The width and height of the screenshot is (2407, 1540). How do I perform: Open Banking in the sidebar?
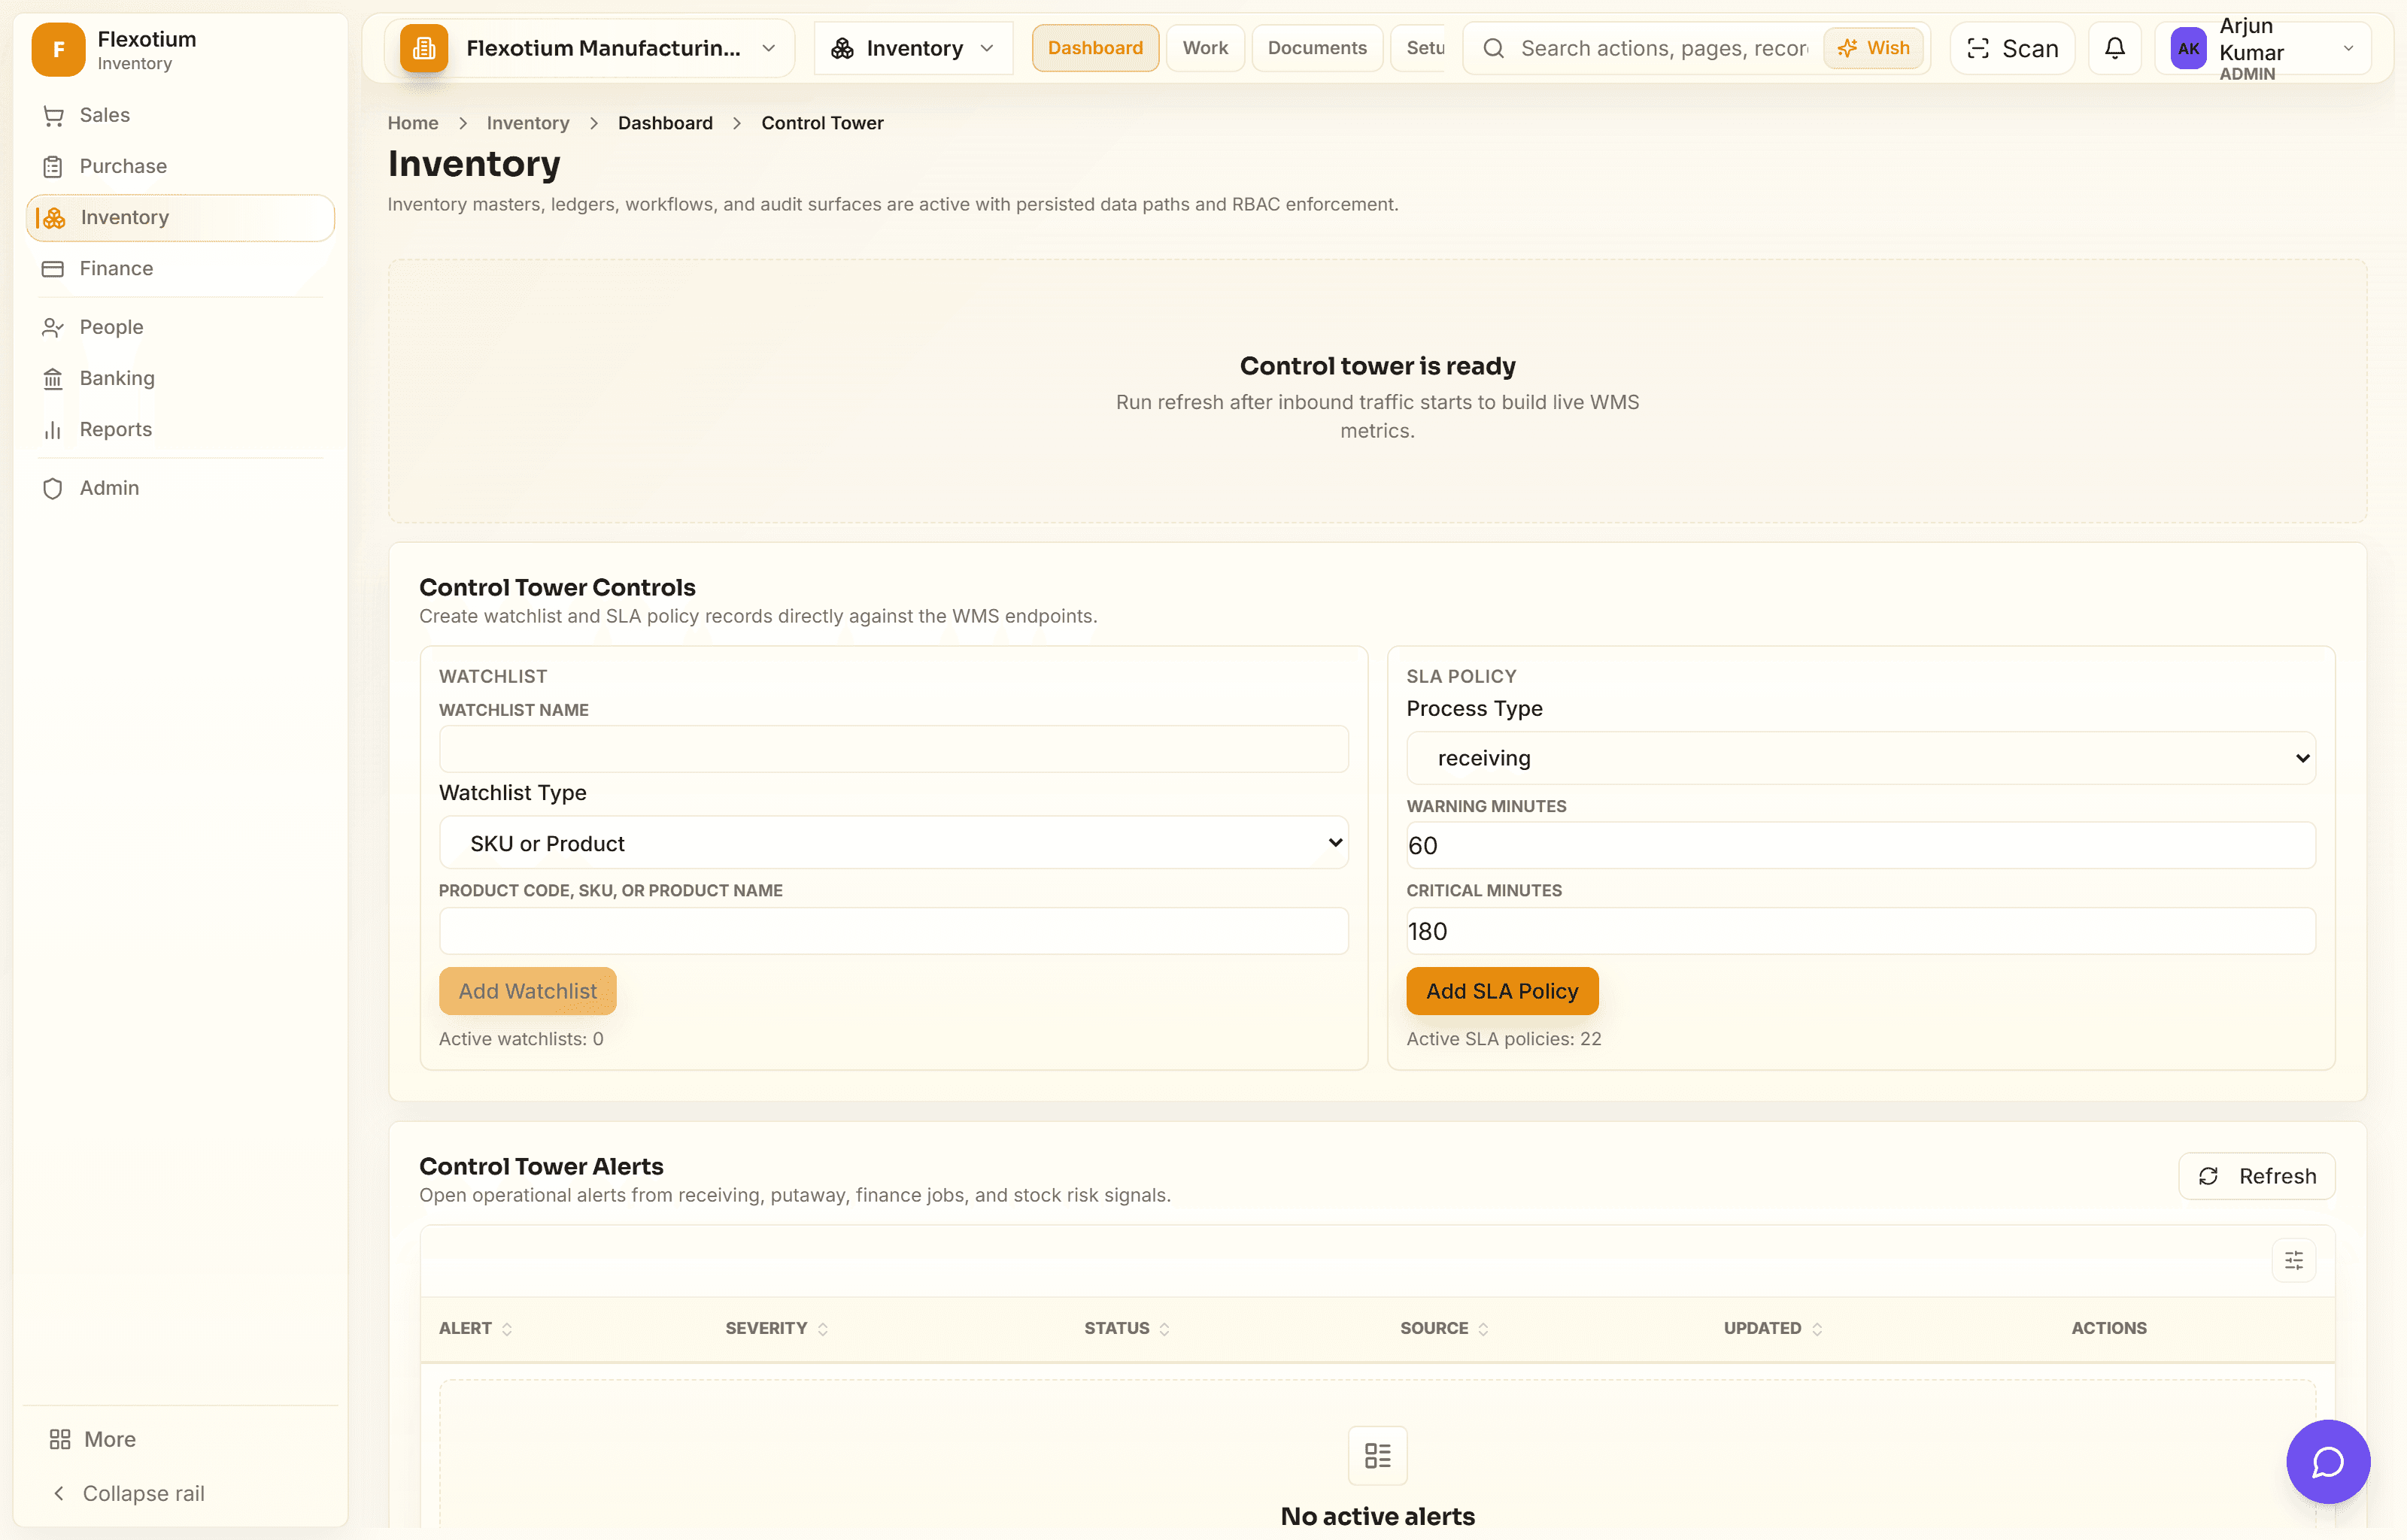(180, 378)
